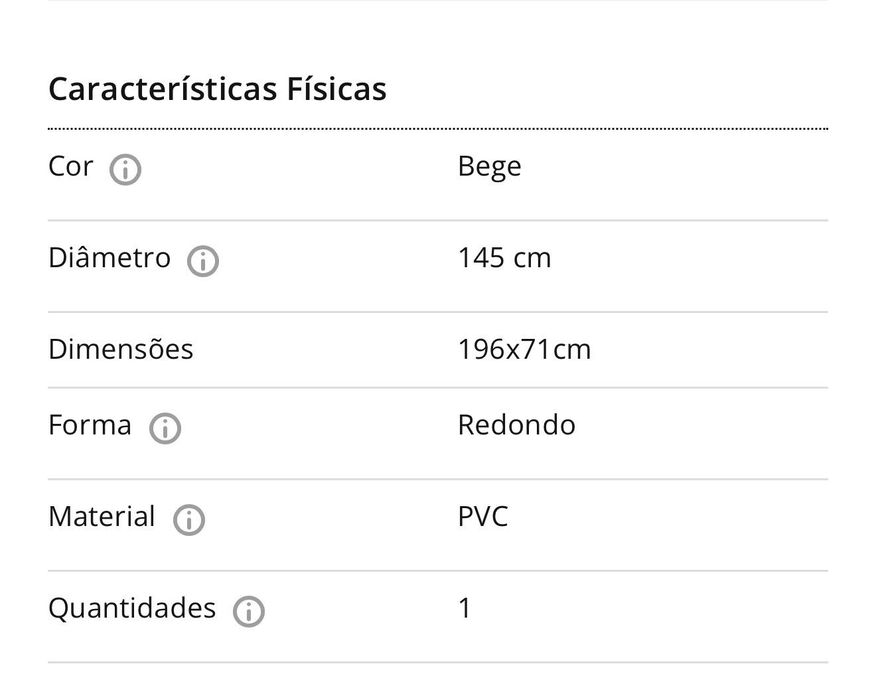876x699 pixels.
Task: Click the Forma label text
Action: point(89,425)
